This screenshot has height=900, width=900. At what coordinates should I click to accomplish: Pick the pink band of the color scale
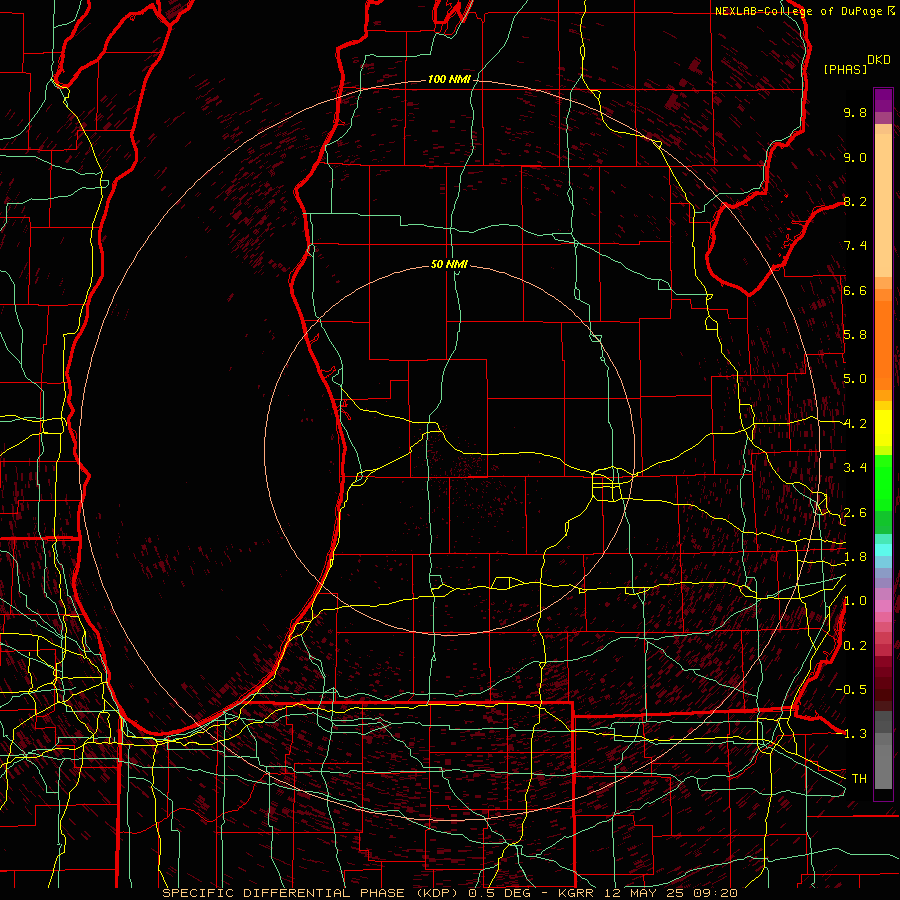tap(883, 606)
